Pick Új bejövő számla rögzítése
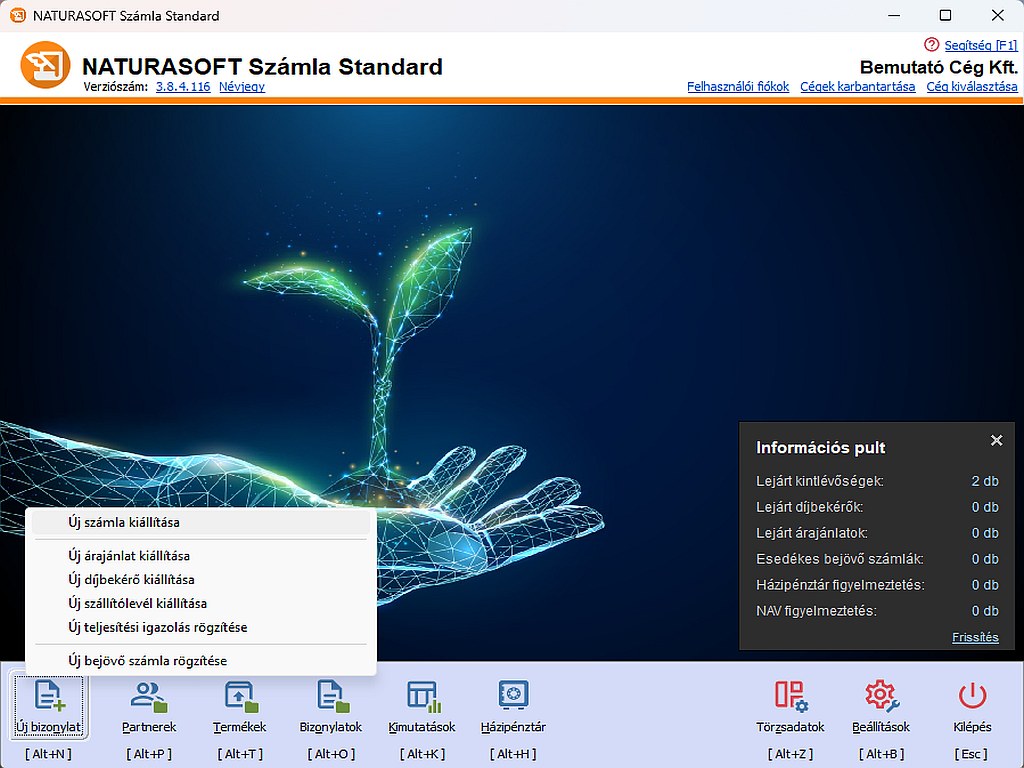 pos(147,661)
